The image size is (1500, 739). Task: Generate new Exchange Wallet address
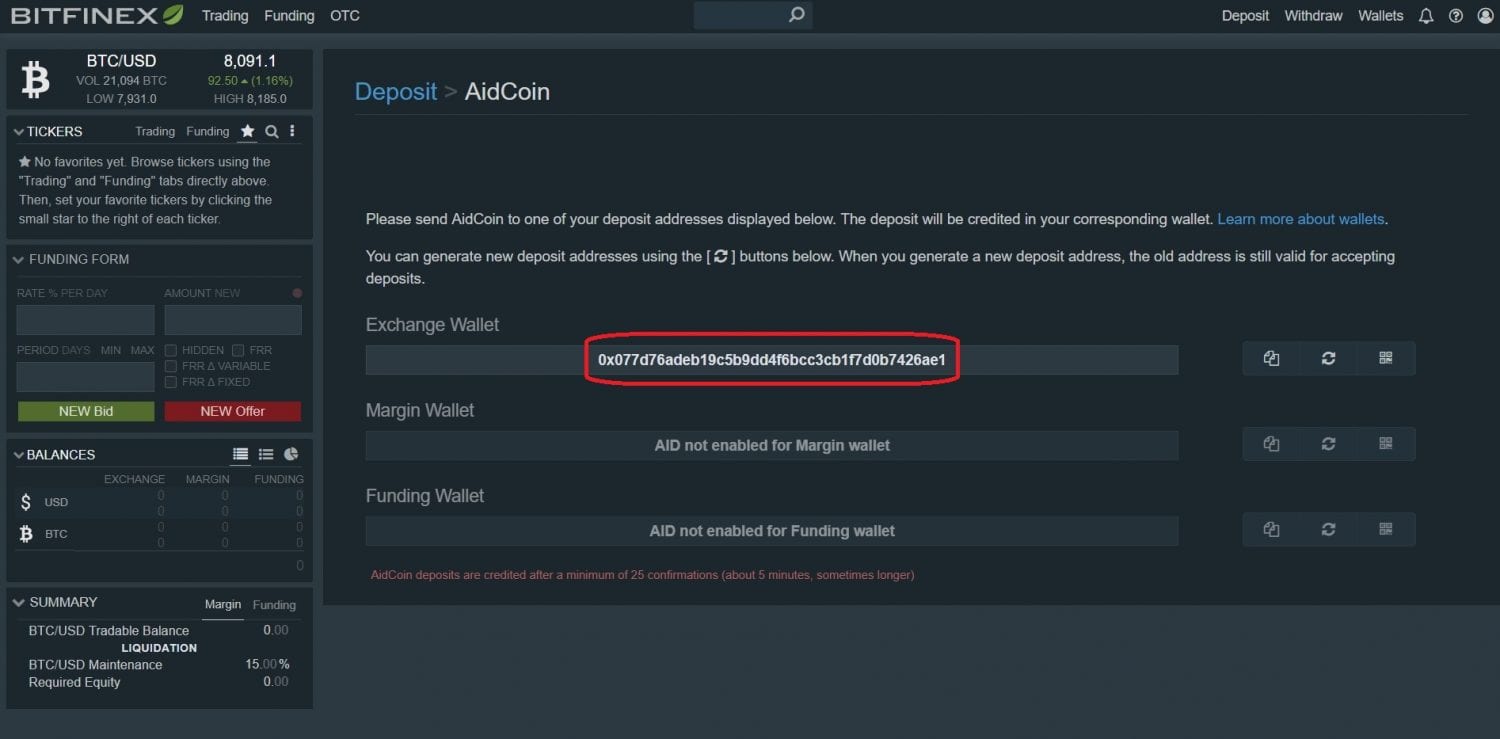1328,358
